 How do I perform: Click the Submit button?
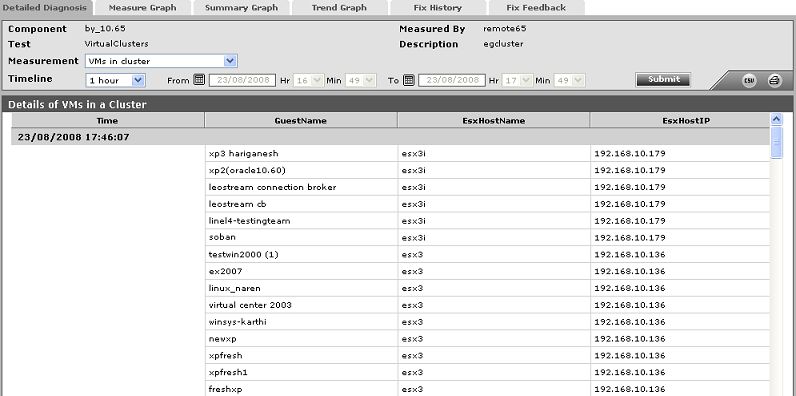(664, 80)
